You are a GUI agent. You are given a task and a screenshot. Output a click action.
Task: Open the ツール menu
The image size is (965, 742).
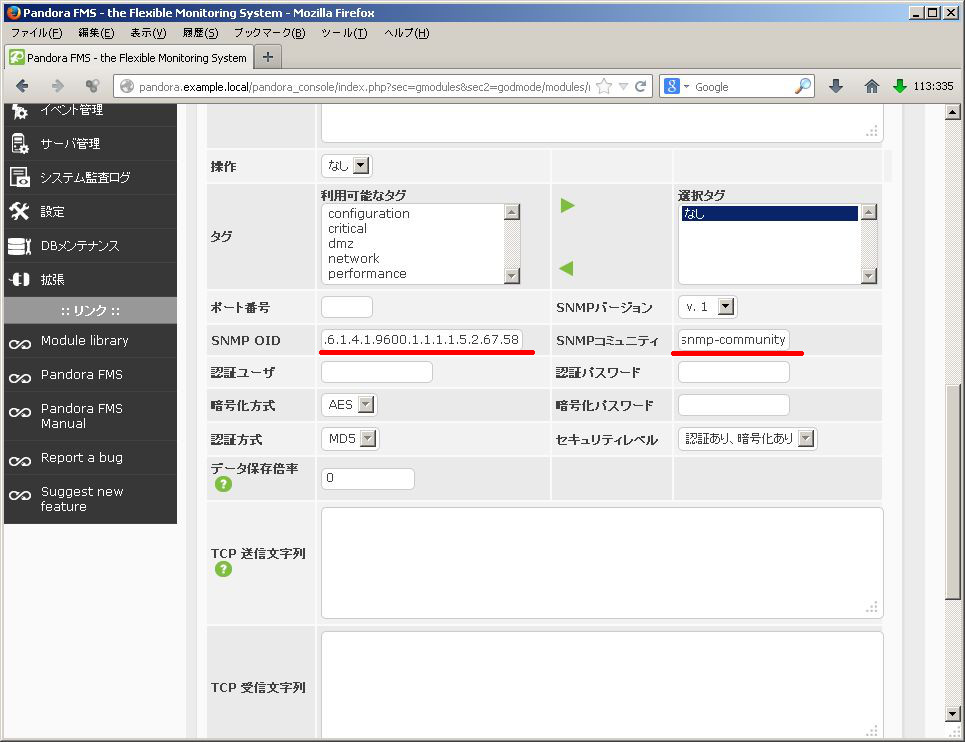coord(344,33)
